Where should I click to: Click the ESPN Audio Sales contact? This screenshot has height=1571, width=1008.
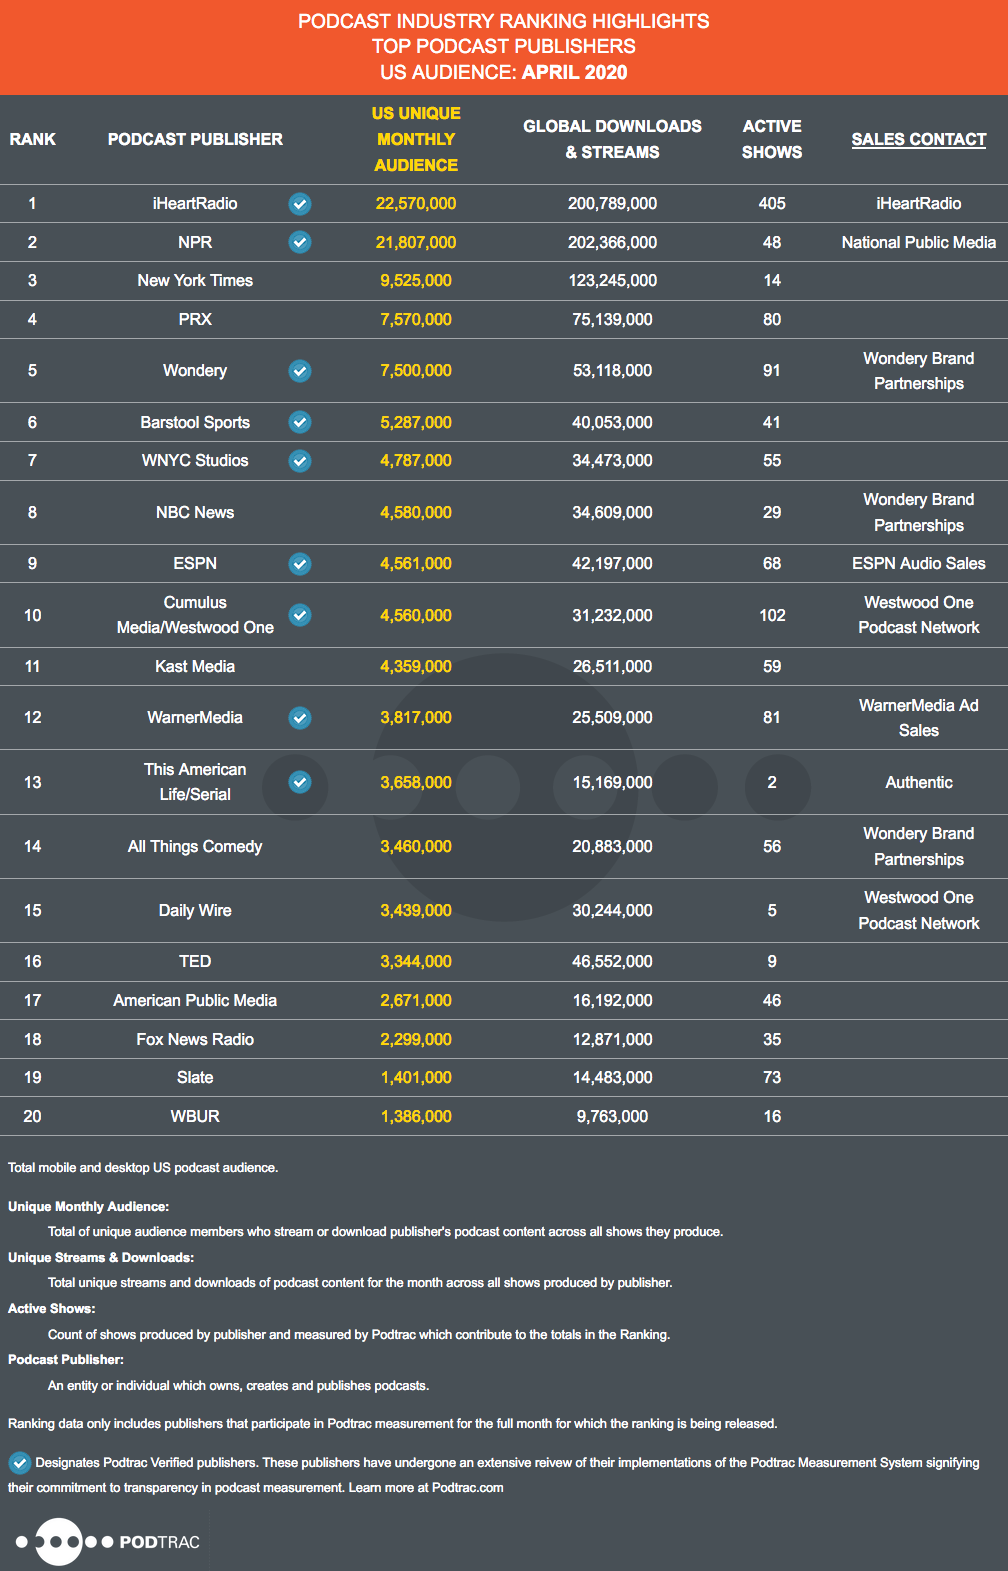(x=918, y=564)
